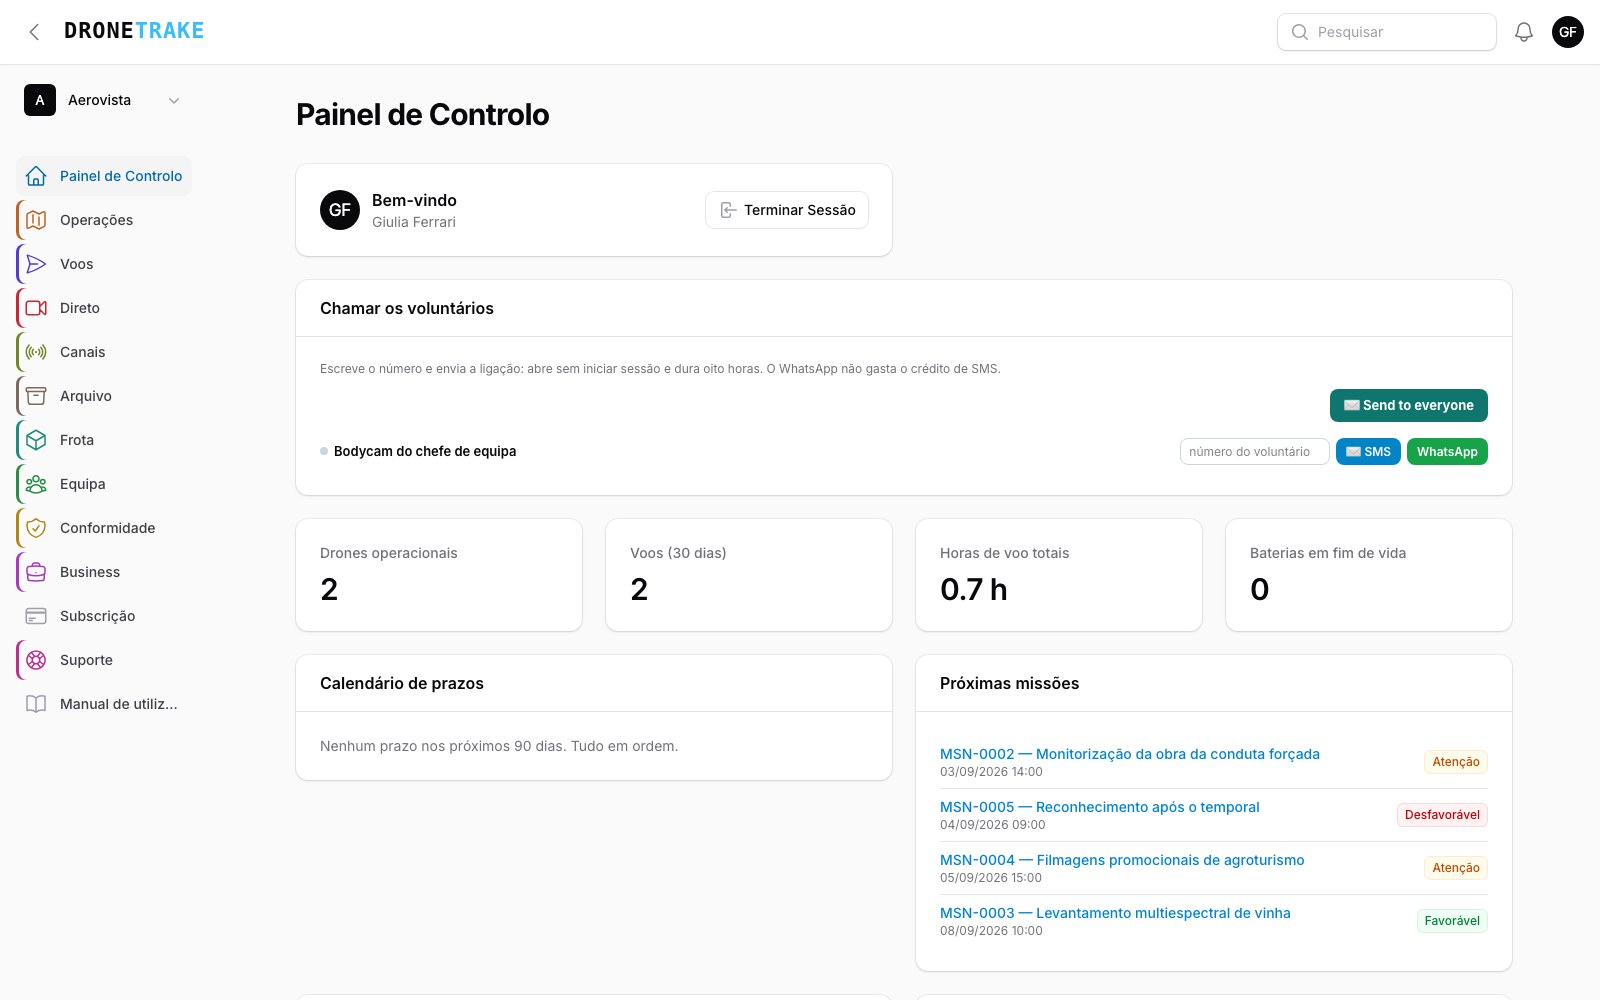
Task: Click the Business briefcase icon
Action: tap(36, 572)
